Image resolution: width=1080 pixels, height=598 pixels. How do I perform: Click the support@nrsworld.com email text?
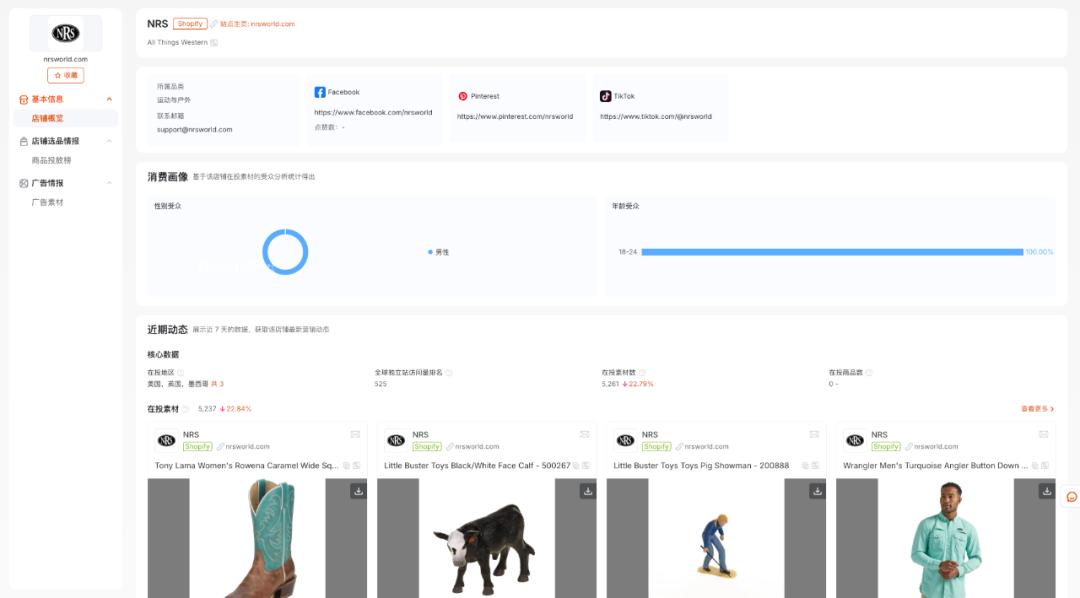tap(194, 130)
